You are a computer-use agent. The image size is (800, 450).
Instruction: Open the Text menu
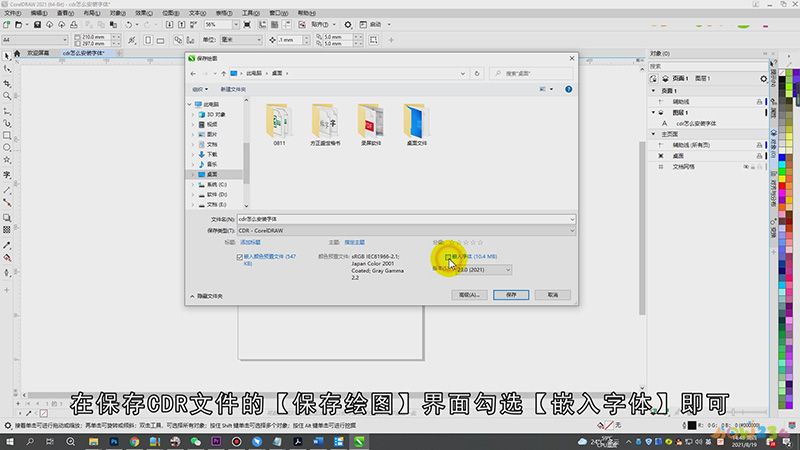tap(197, 13)
